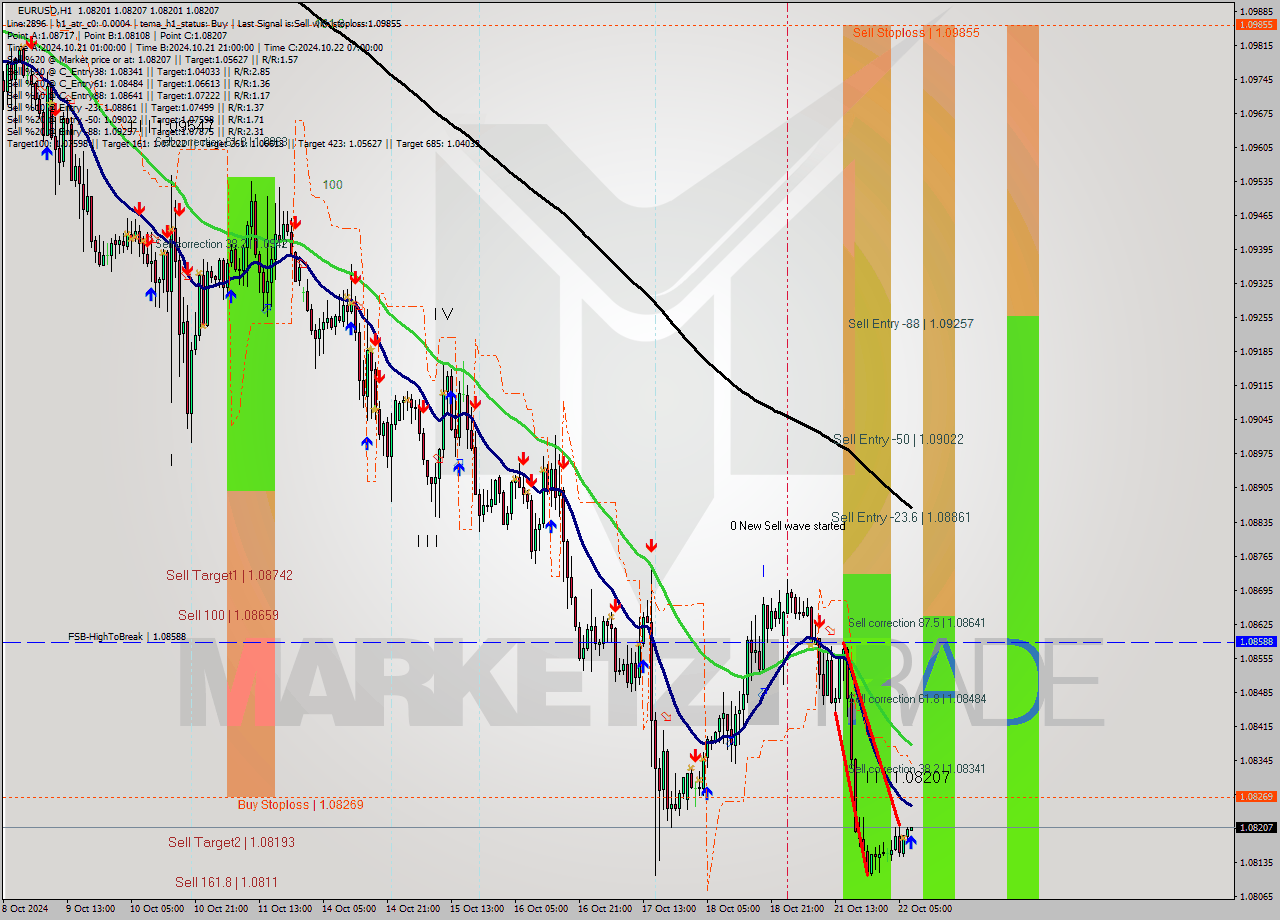Click 1.08065 on the price axis
1280x920 pixels.
click(1256, 897)
